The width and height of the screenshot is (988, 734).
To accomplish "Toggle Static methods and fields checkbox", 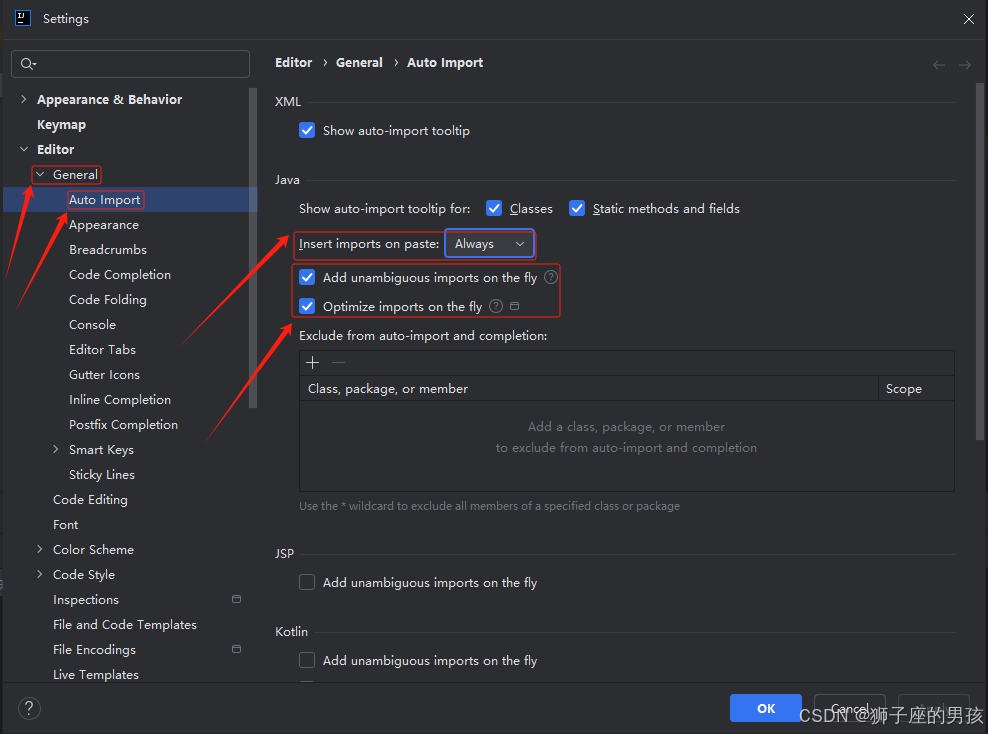I will pyautogui.click(x=577, y=209).
